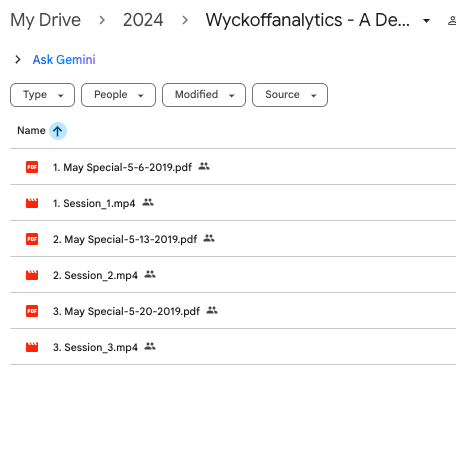Open 2. Session_2.mp4 file

tap(95, 275)
